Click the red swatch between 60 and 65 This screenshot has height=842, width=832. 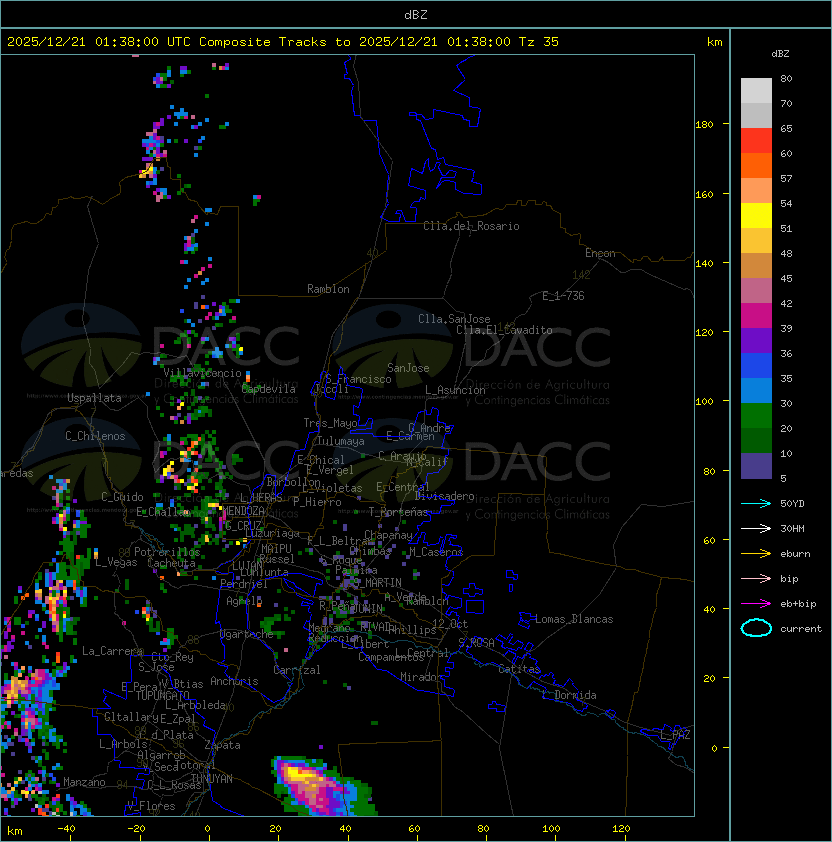[756, 141]
